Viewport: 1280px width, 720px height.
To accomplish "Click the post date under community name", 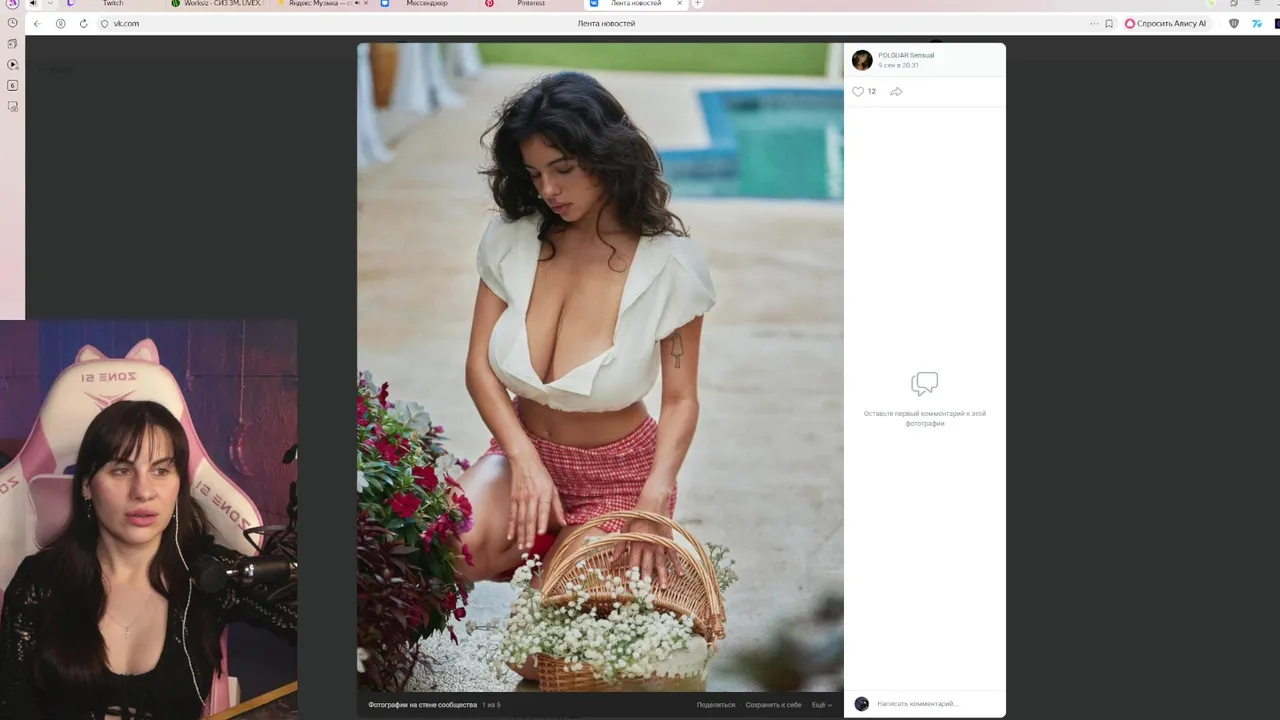I will (x=898, y=65).
